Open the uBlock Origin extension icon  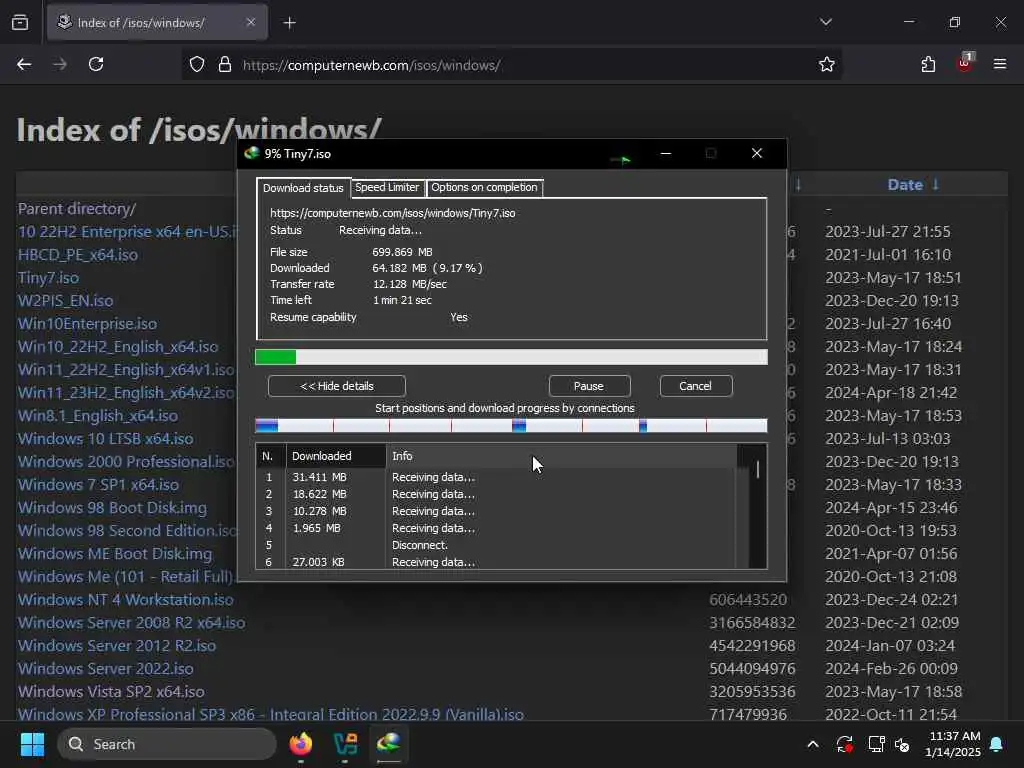tap(965, 63)
